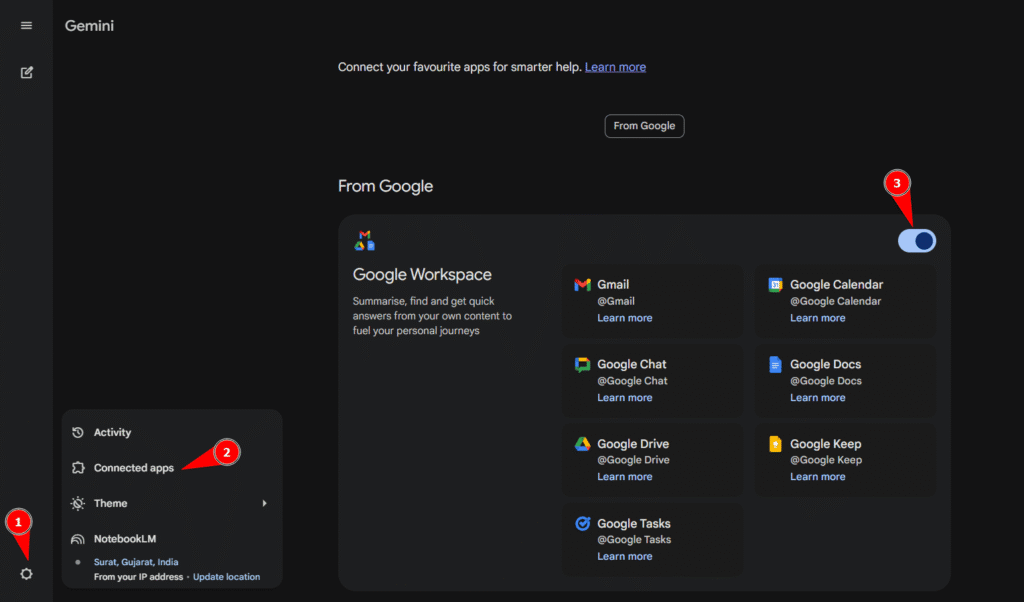1024x602 pixels.
Task: Select the Google Tasks icon
Action: tap(583, 523)
